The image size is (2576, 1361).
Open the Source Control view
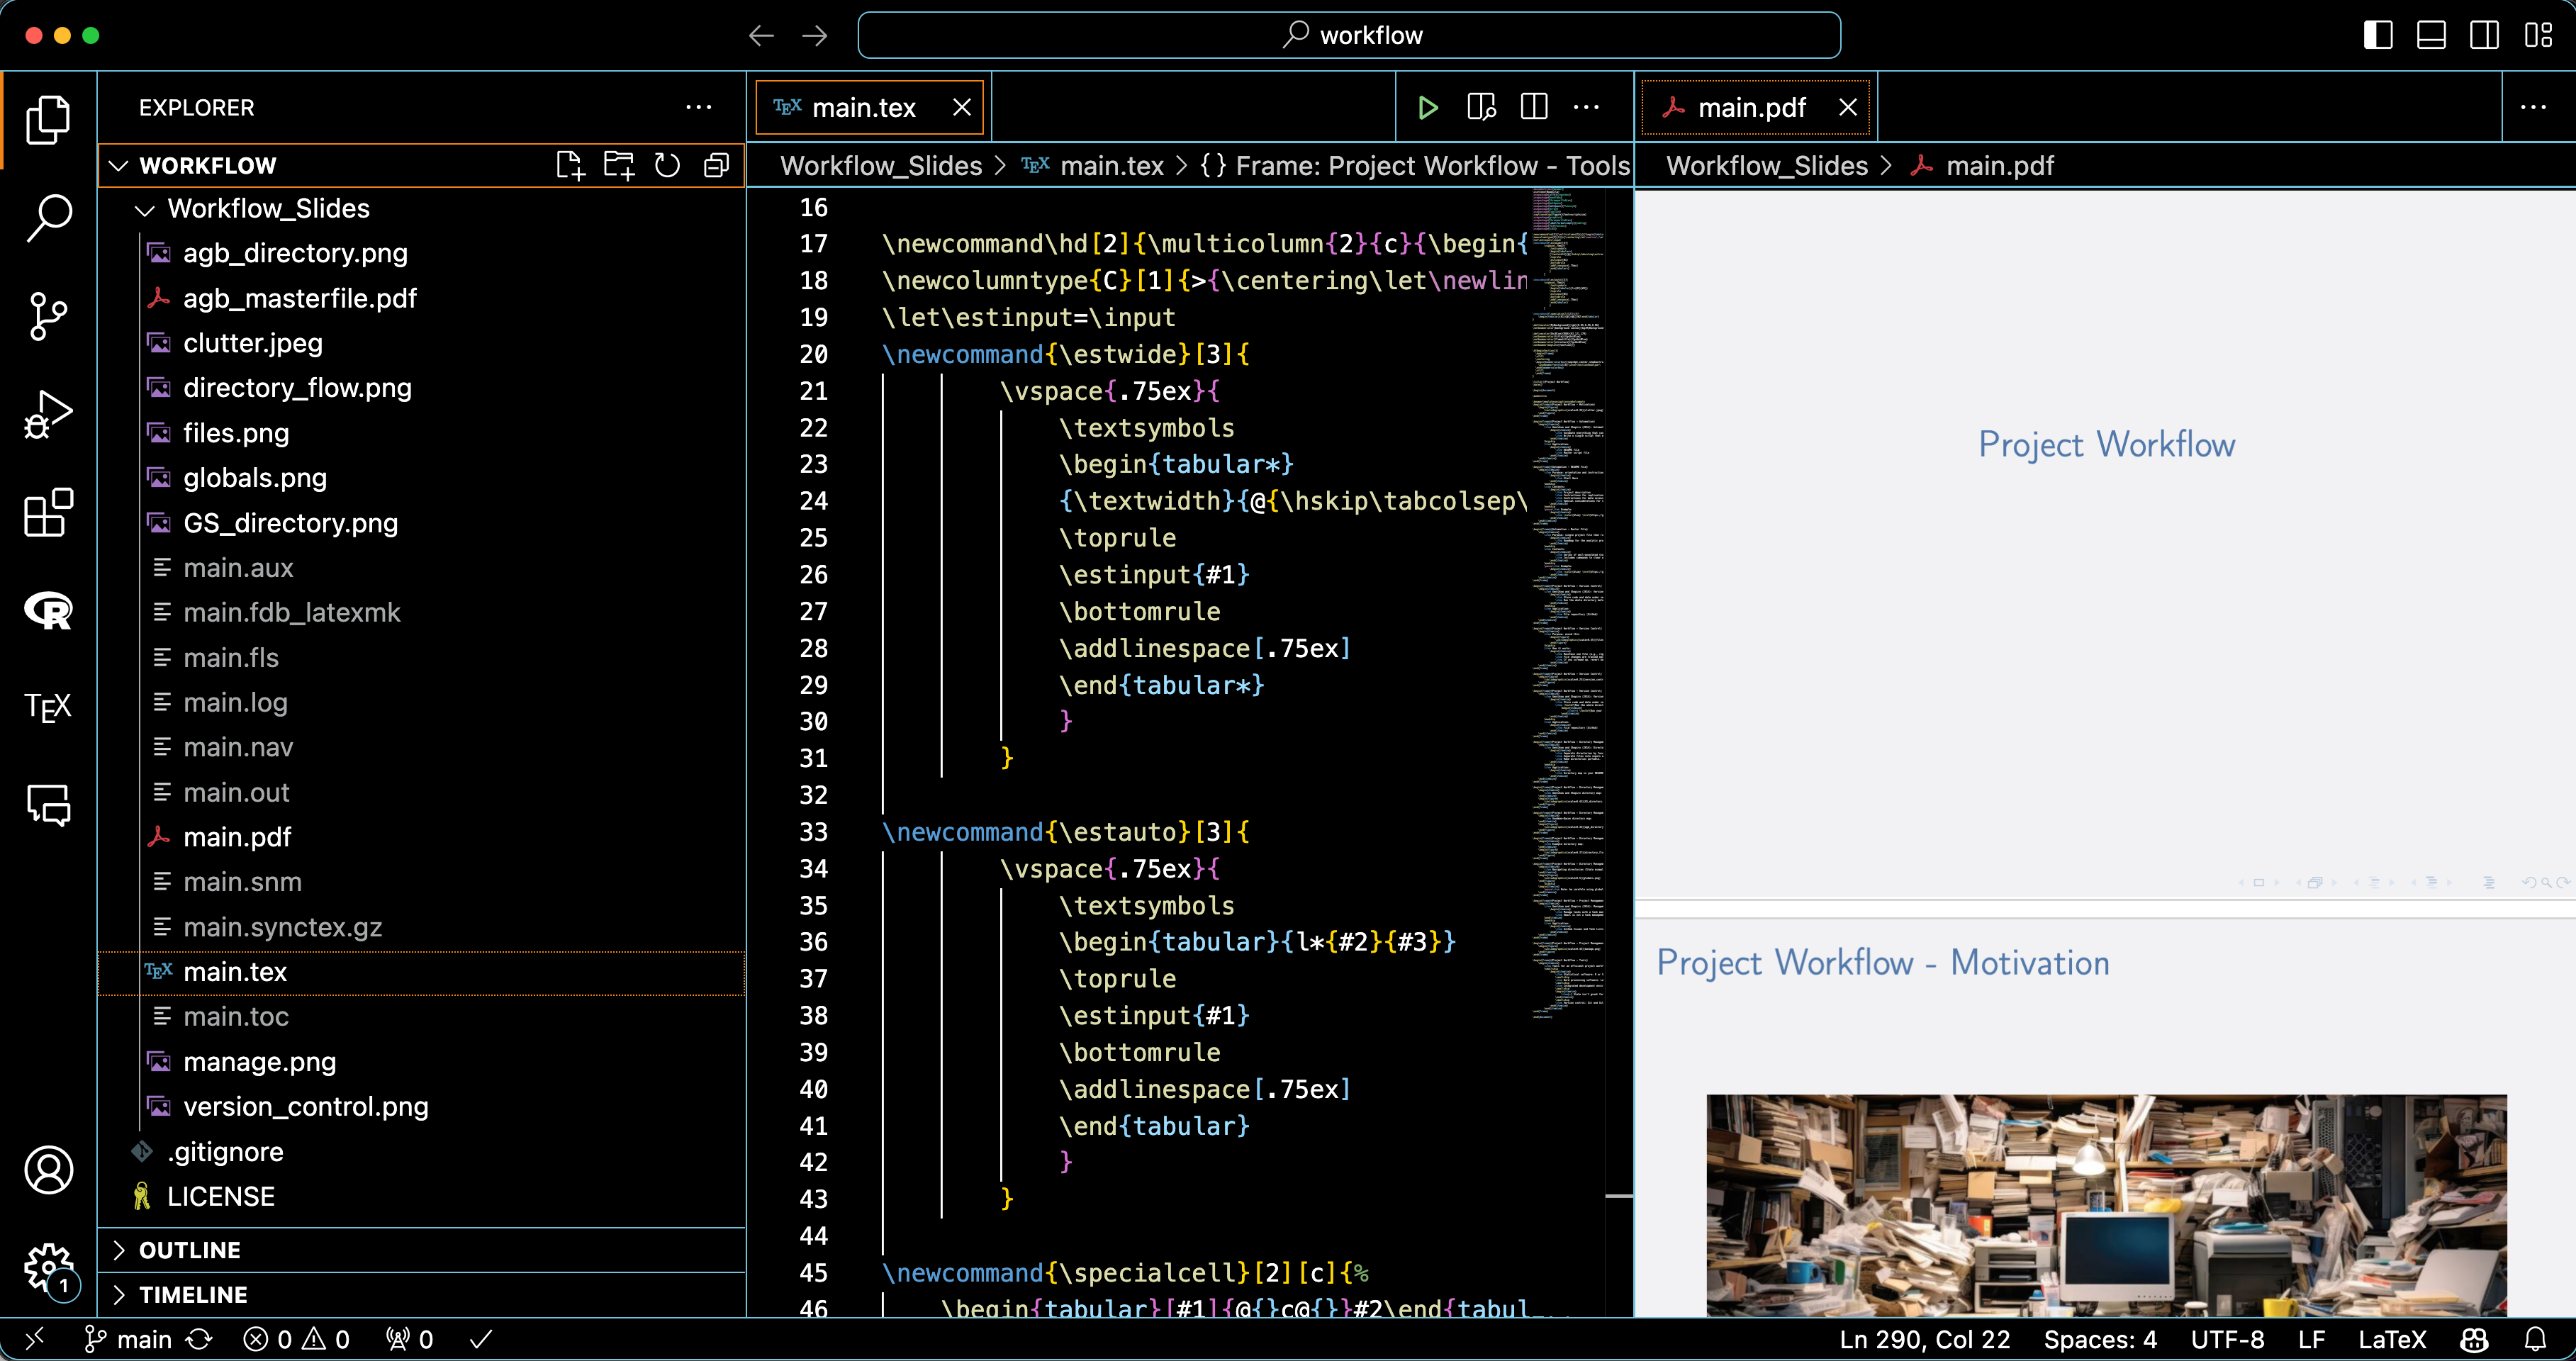[48, 316]
